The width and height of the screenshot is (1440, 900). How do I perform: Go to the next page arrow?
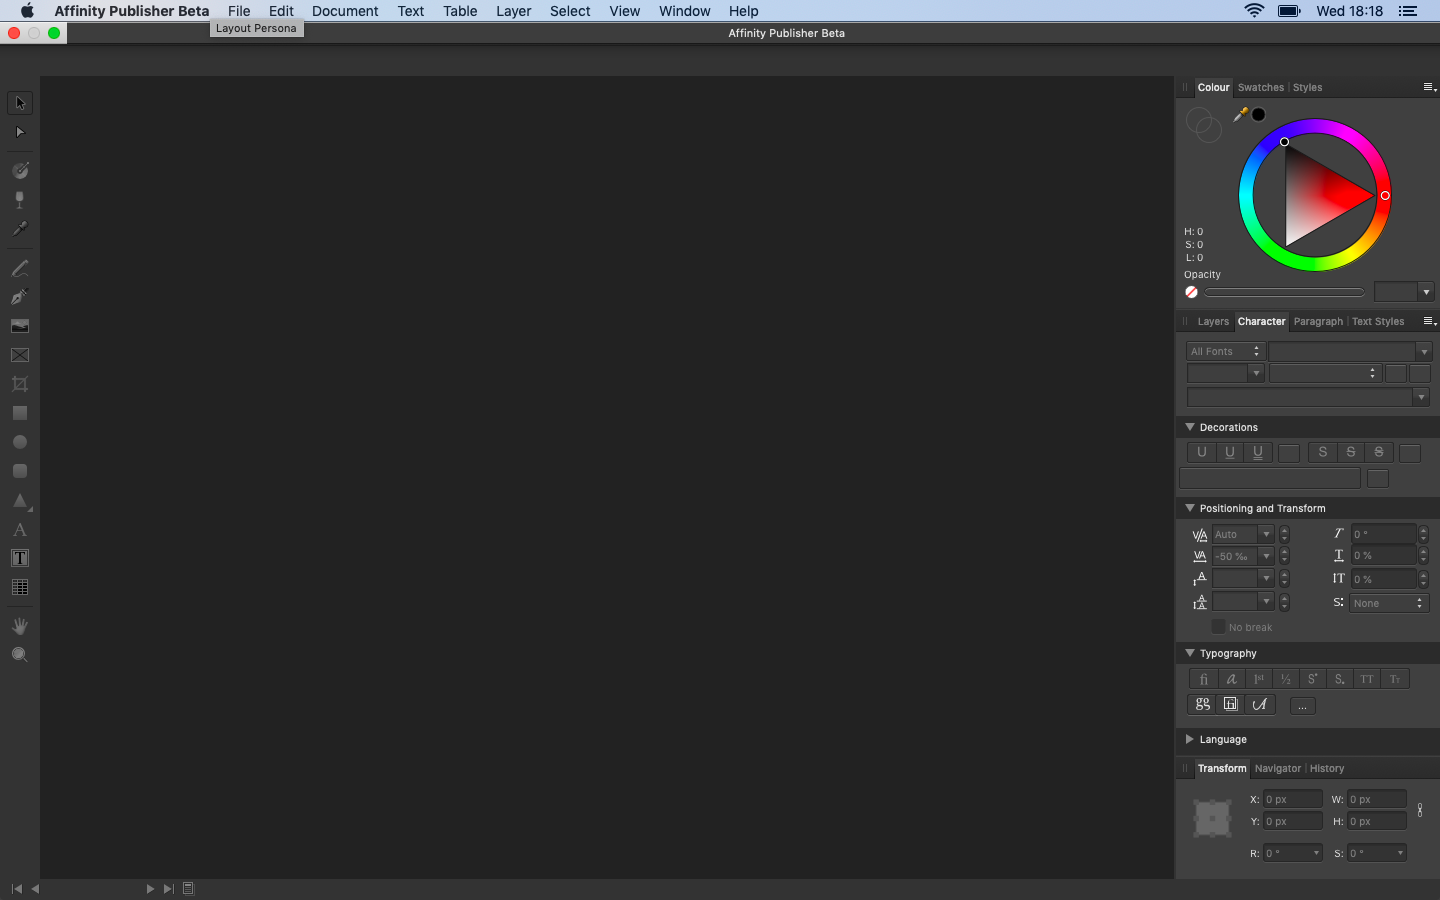pos(150,888)
